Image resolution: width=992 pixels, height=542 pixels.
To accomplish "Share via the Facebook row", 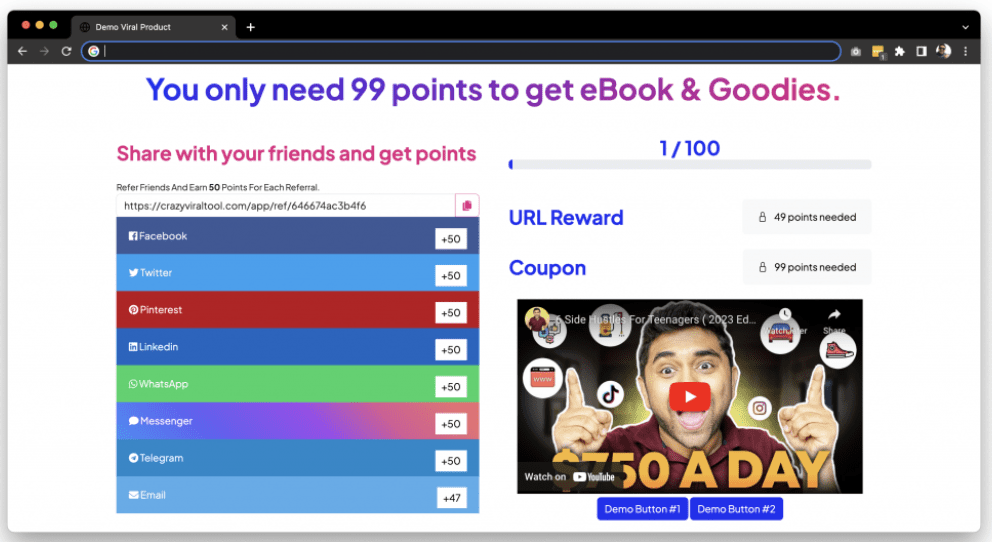I will coord(297,236).
